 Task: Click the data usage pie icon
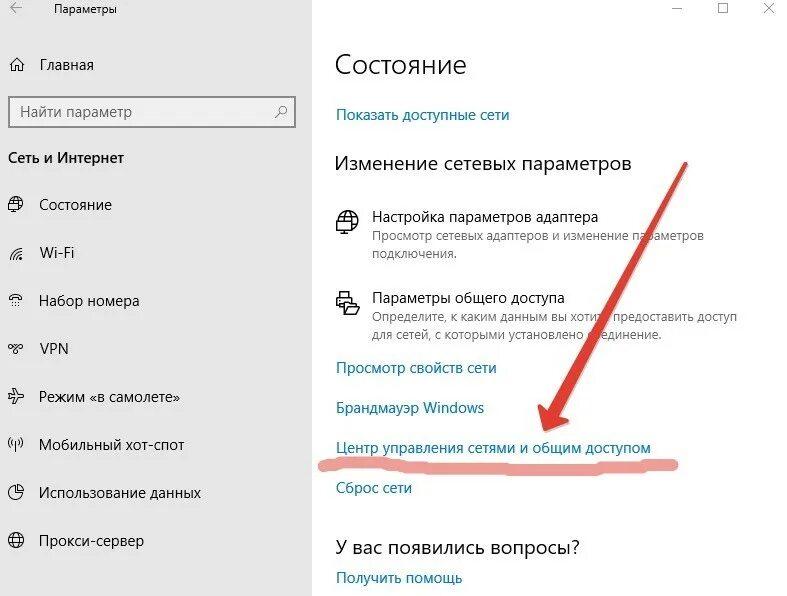[x=16, y=492]
